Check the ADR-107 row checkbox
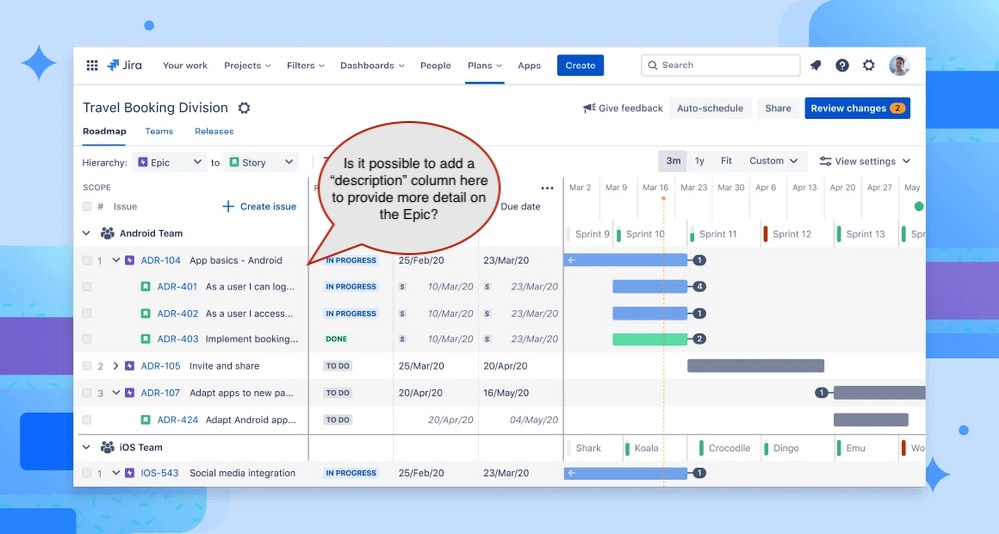This screenshot has height=534, width=999. 87,393
